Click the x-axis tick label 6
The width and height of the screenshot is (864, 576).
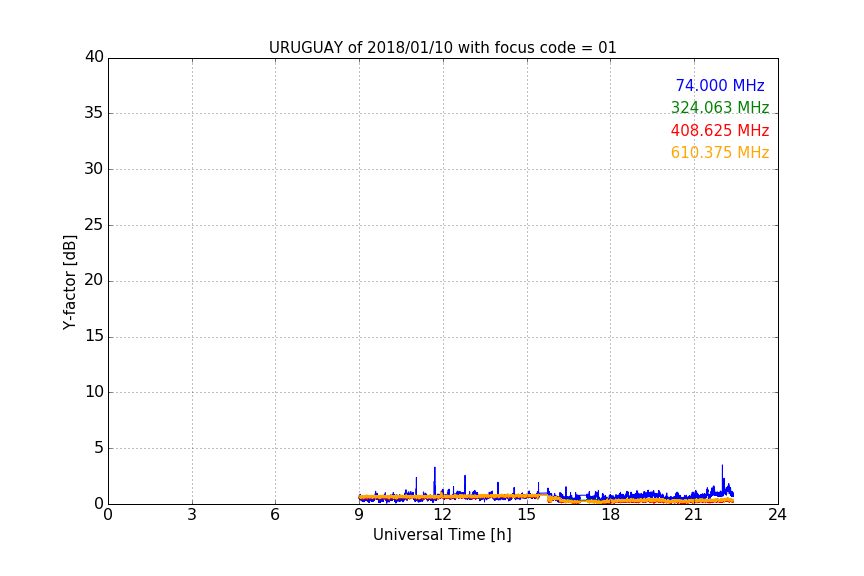click(275, 515)
